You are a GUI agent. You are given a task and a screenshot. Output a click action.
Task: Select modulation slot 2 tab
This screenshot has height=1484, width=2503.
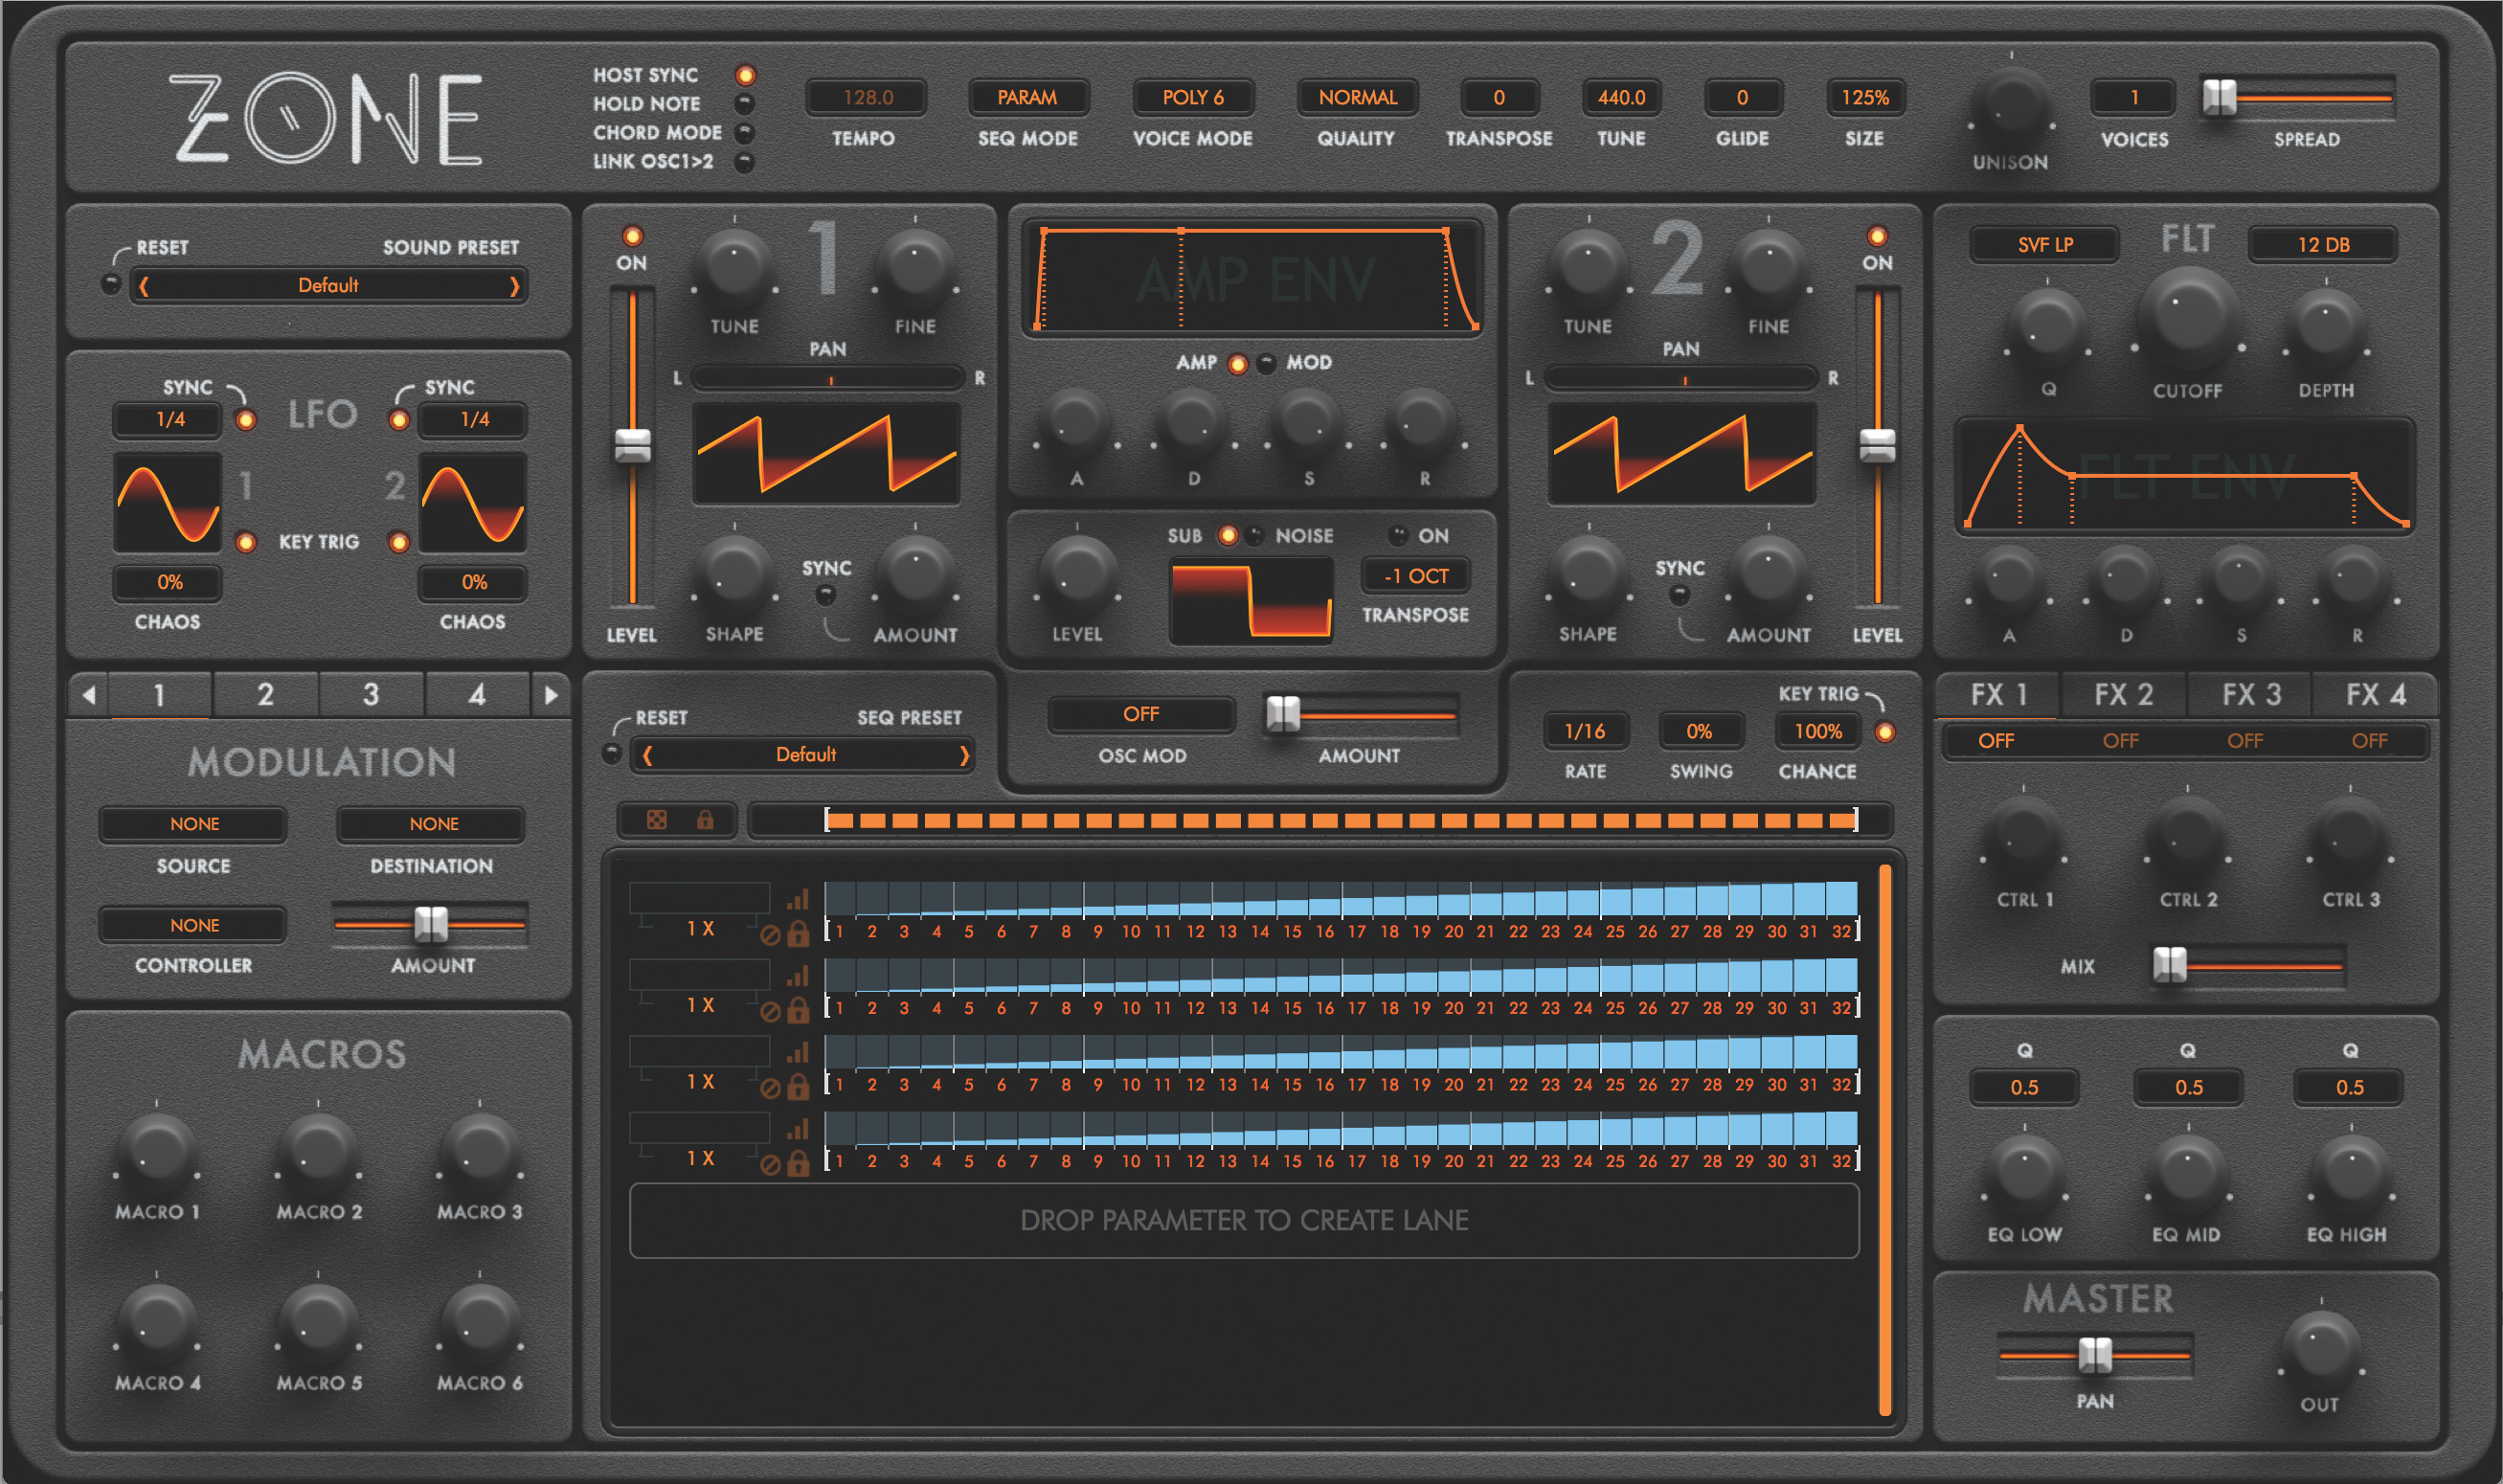265,694
